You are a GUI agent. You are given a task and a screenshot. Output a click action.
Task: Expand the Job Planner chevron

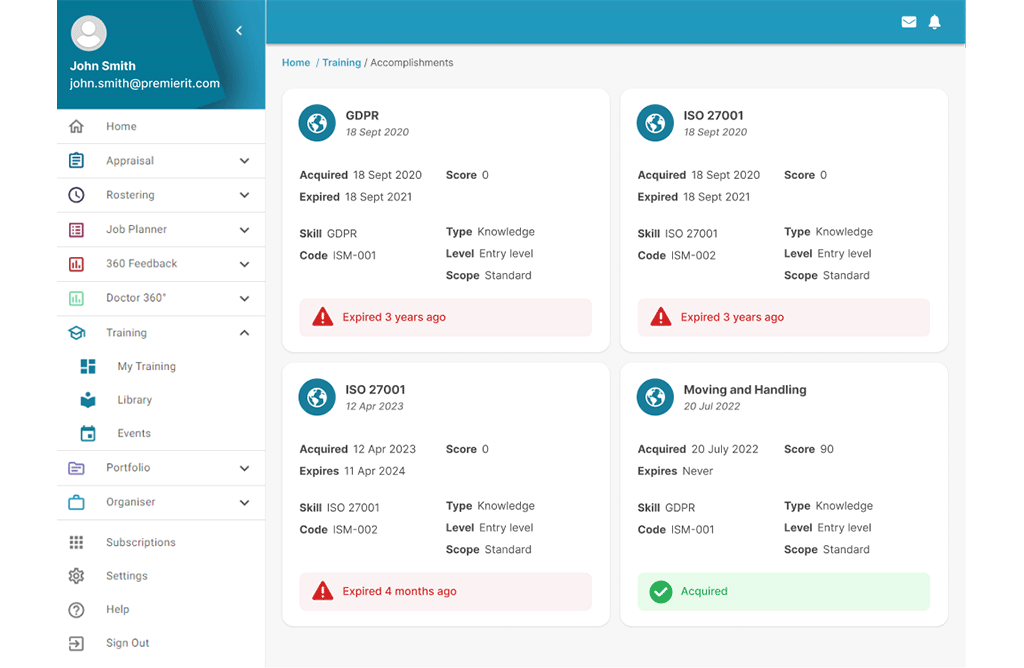coord(244,230)
